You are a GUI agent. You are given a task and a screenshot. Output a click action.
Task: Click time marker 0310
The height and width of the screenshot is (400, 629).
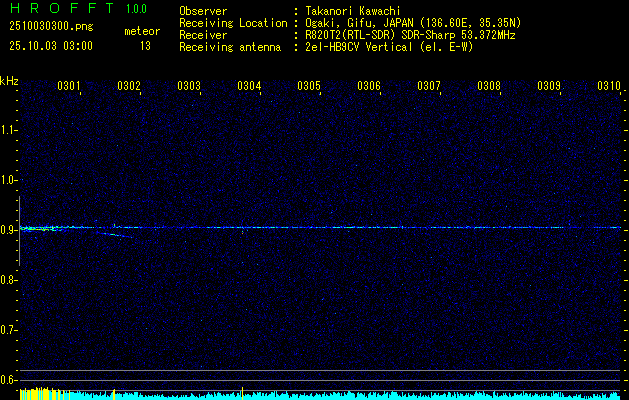[609, 85]
